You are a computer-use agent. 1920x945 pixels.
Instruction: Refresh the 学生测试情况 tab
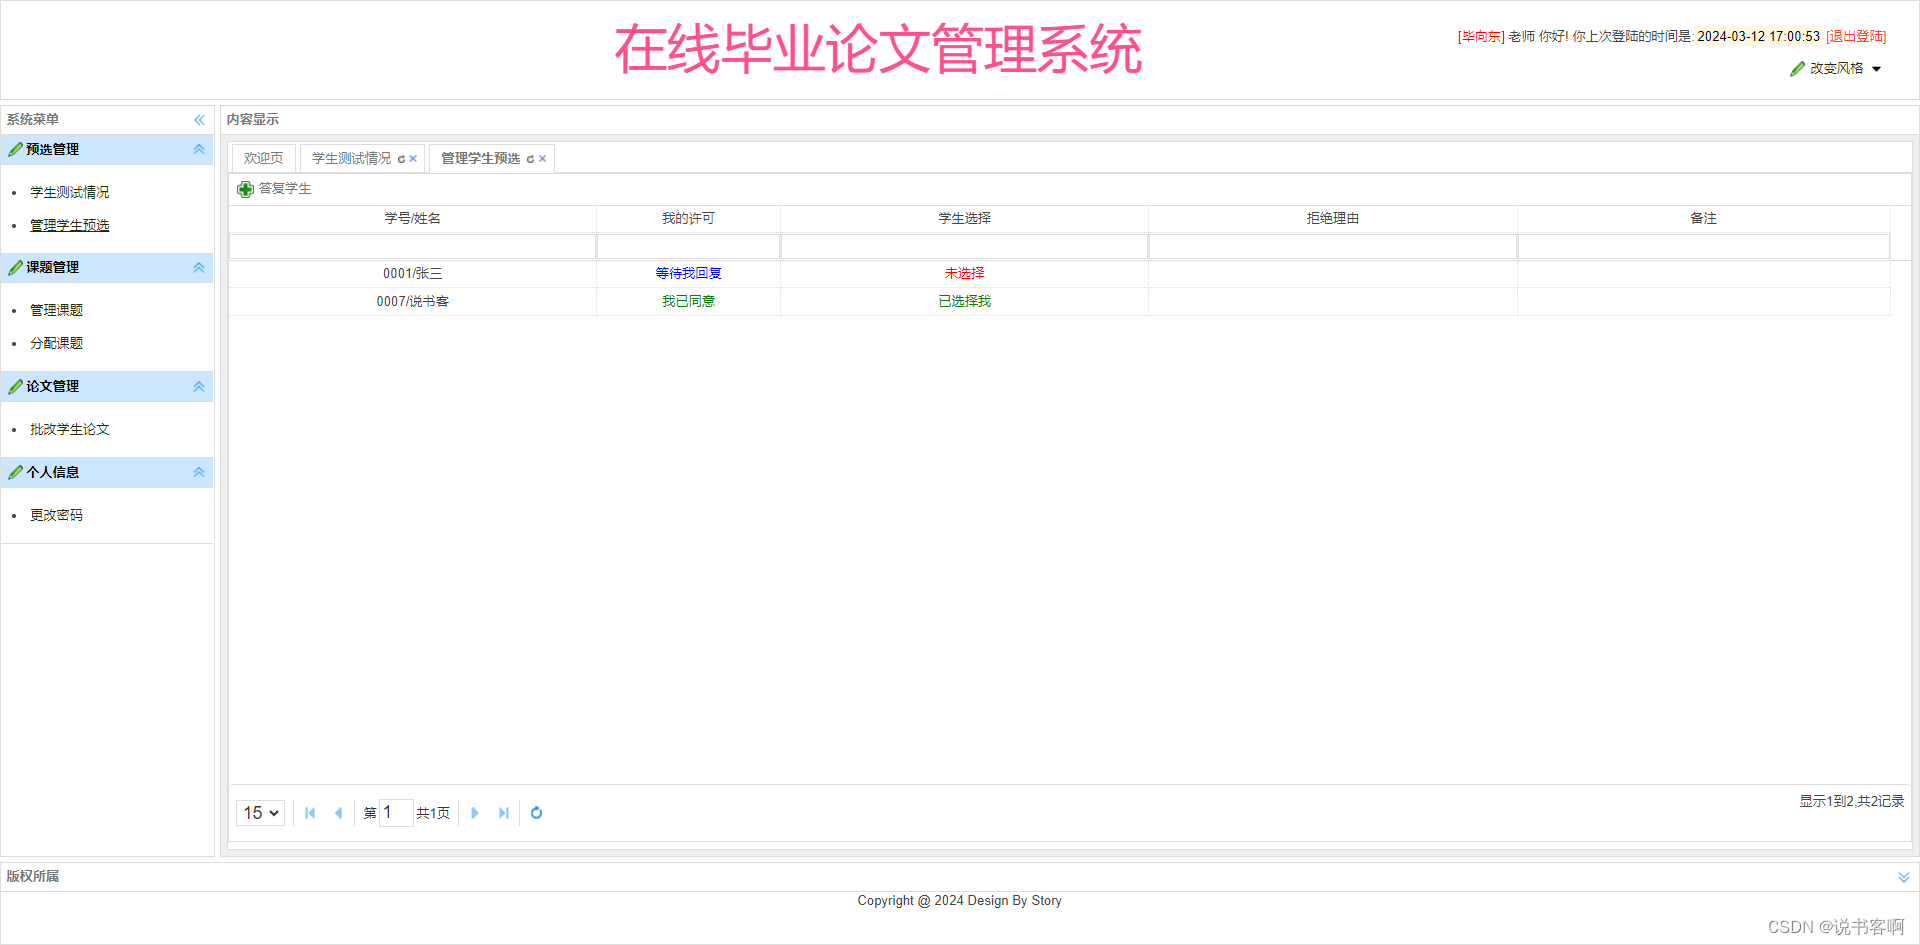click(x=401, y=159)
